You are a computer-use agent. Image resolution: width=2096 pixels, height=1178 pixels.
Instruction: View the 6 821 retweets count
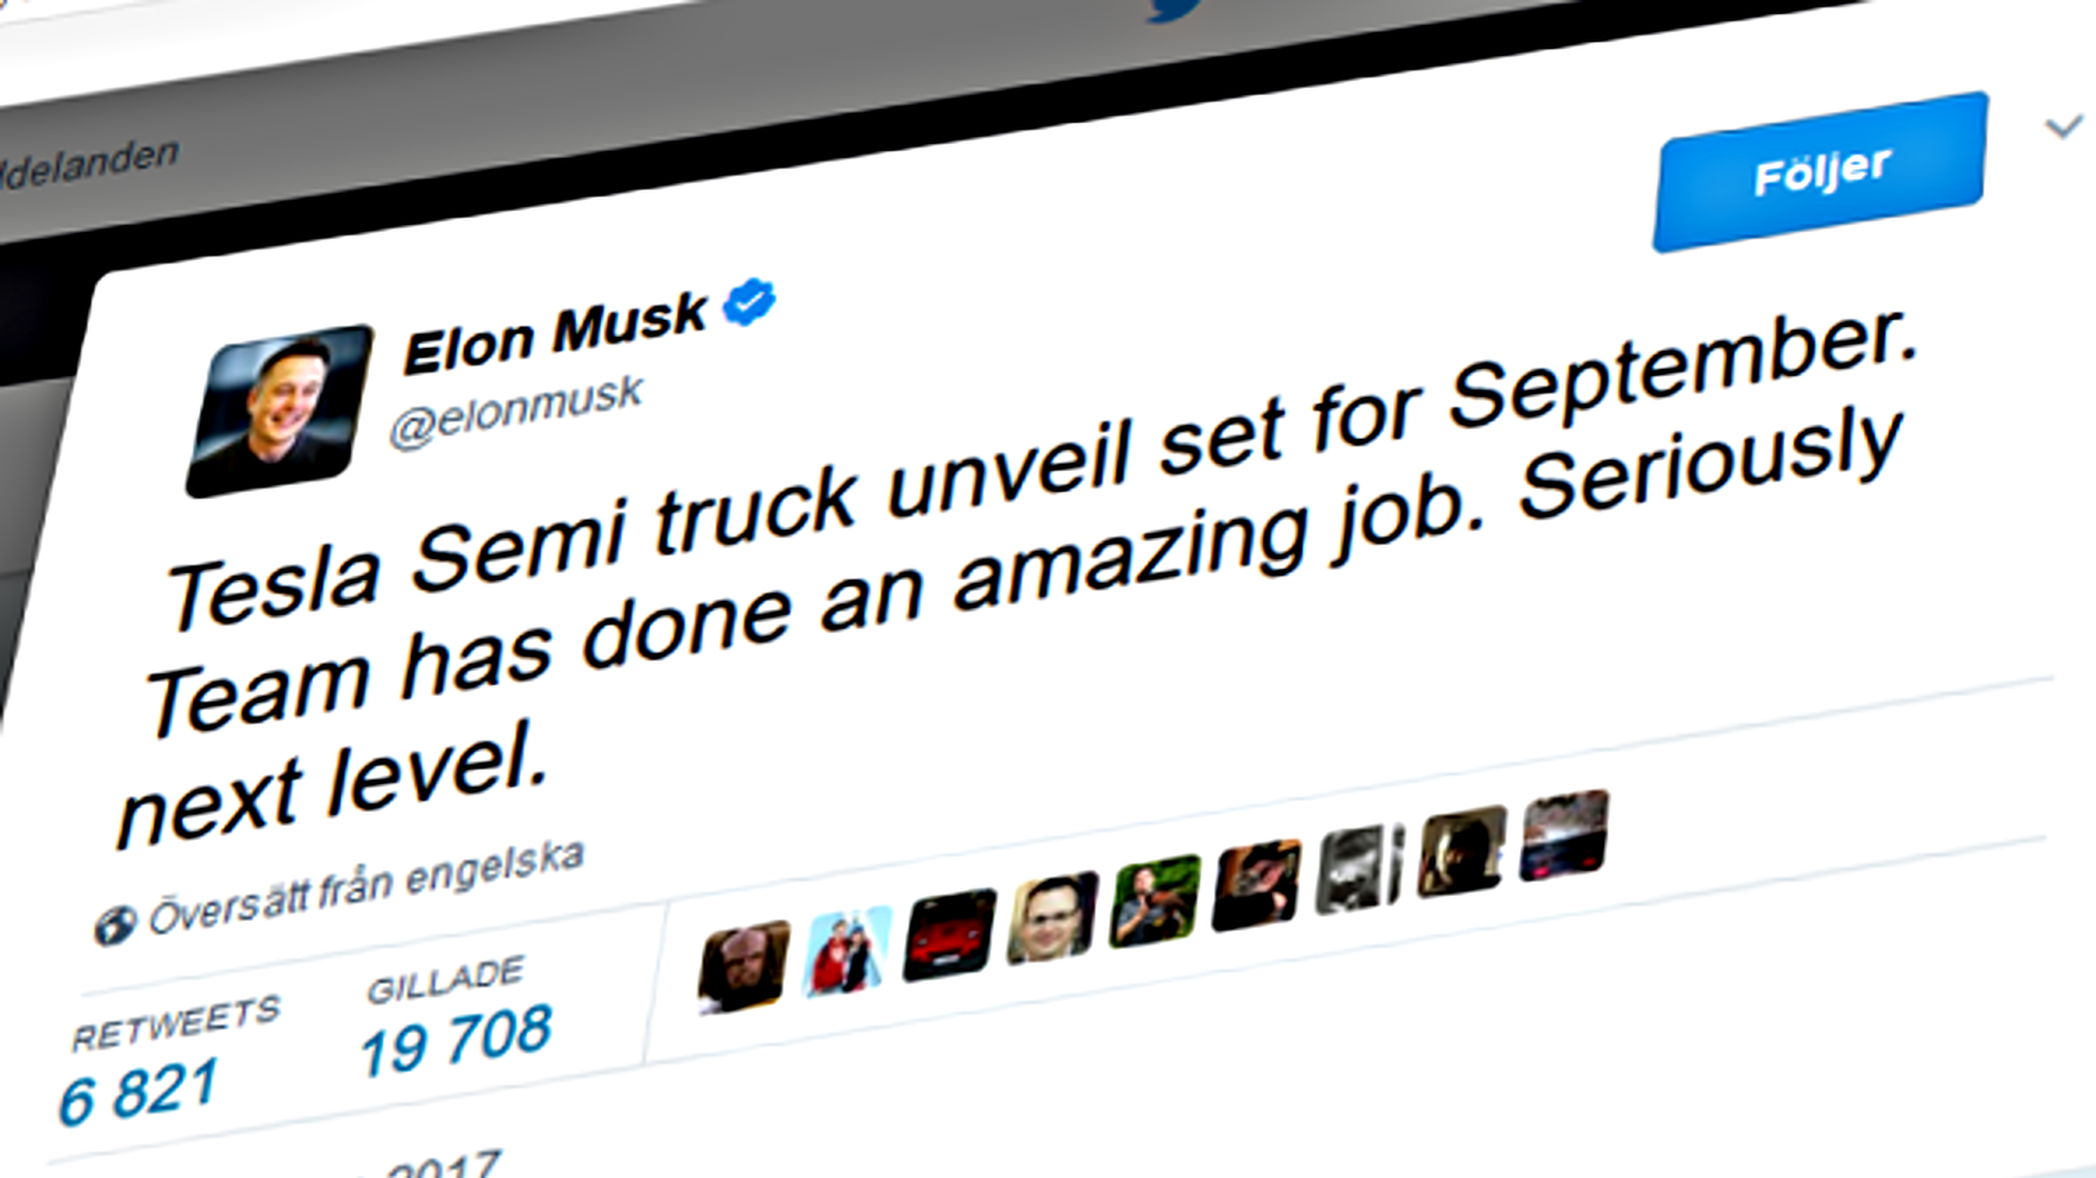click(x=138, y=1093)
